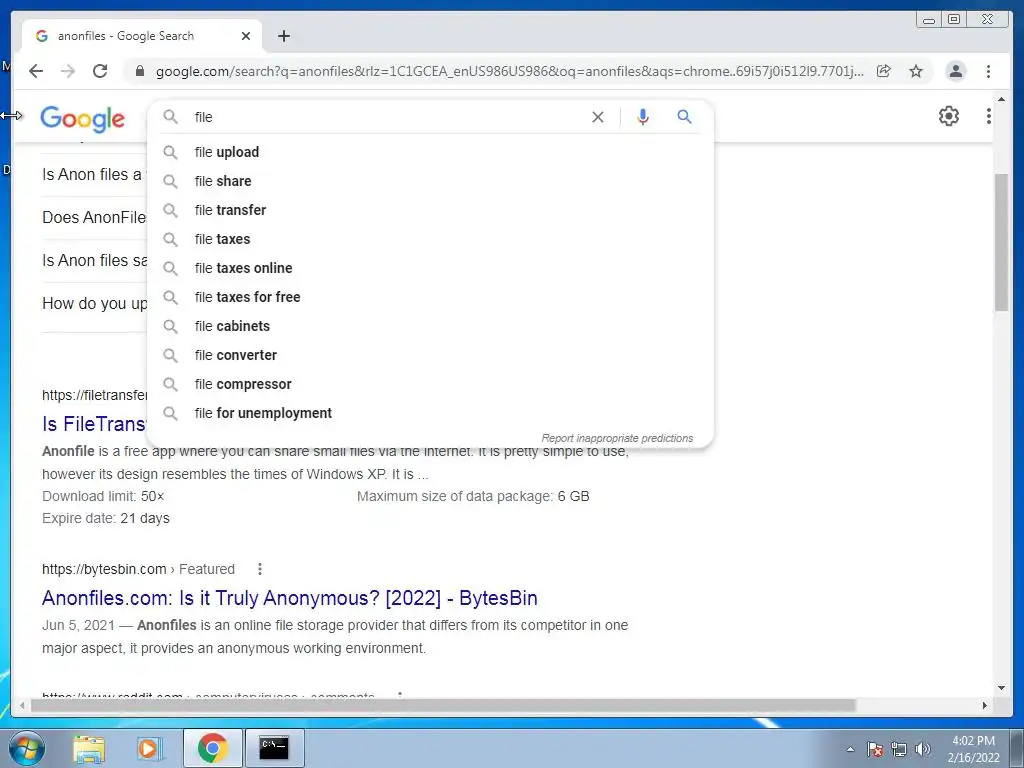
Task: Open the bytesbin.com result options dots
Action: pos(260,569)
